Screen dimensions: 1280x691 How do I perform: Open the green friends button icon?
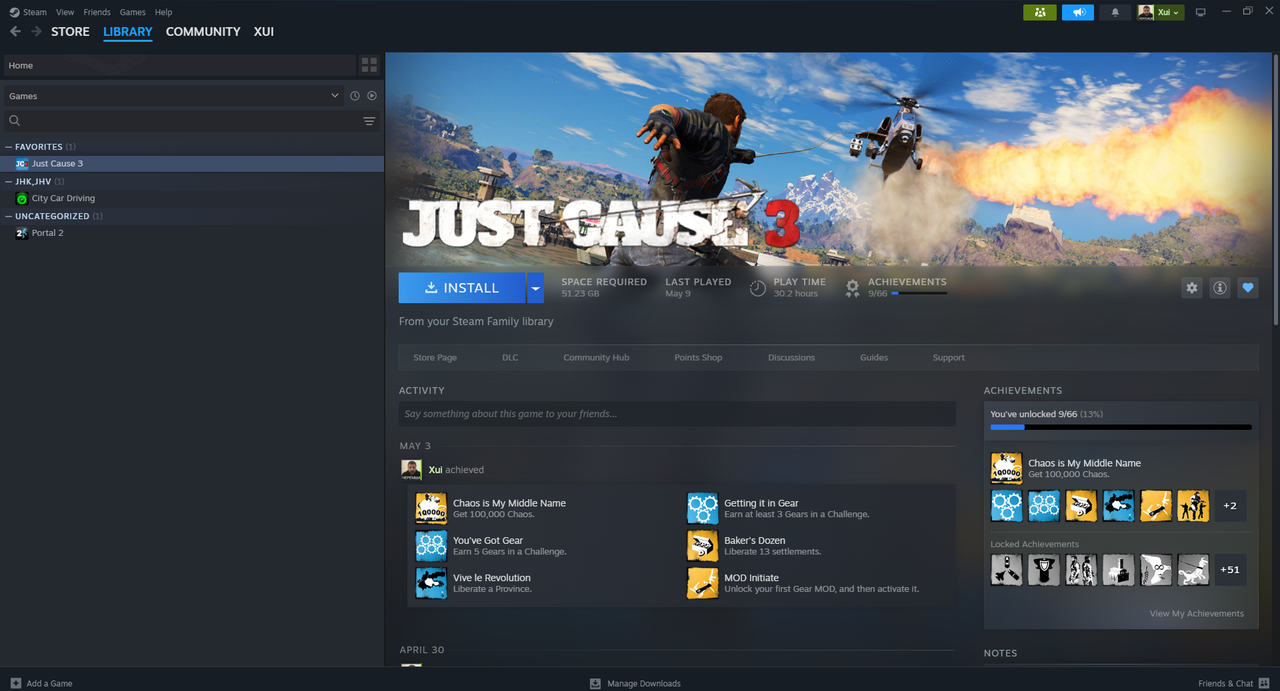[x=1040, y=12]
